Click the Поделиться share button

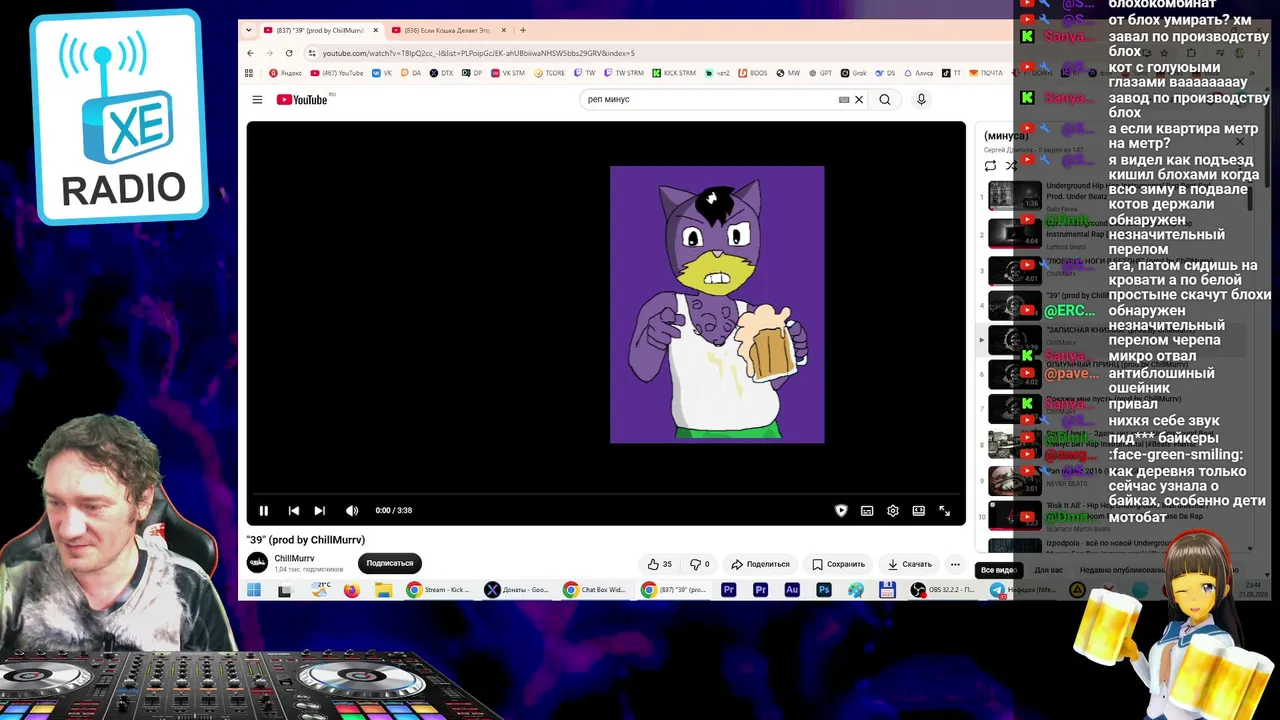pos(760,564)
